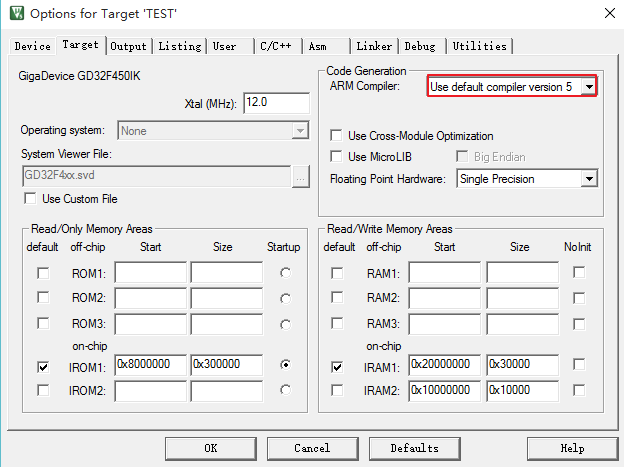624x467 pixels.
Task: Select ROM3 Startup radio button
Action: tap(285, 324)
